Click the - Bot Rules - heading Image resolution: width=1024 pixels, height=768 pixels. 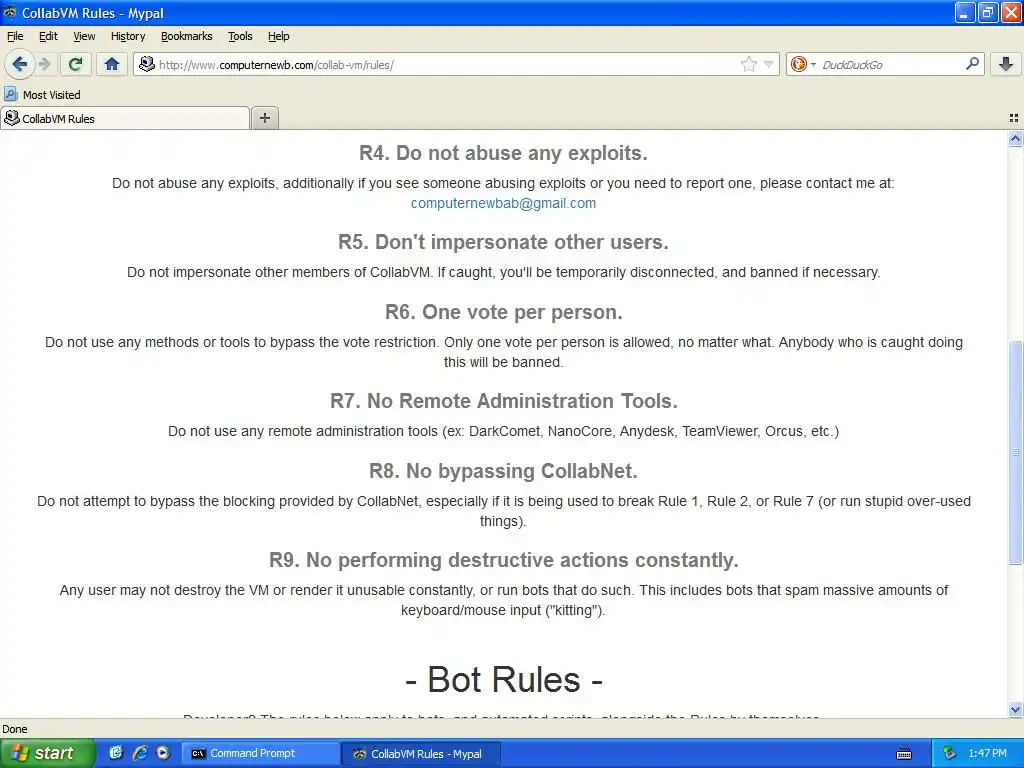click(504, 679)
